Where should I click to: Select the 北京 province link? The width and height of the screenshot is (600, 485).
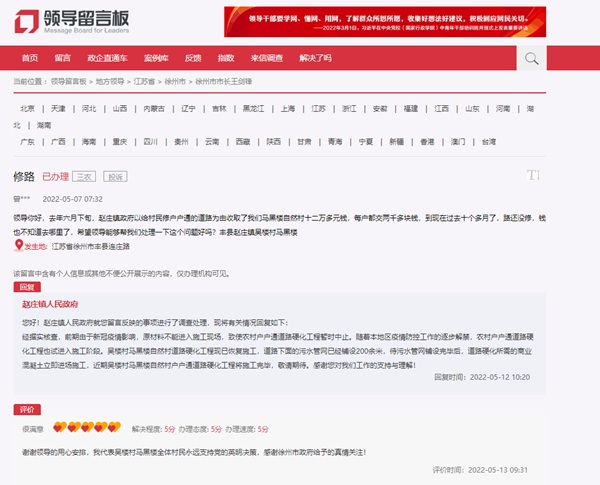tap(27, 108)
